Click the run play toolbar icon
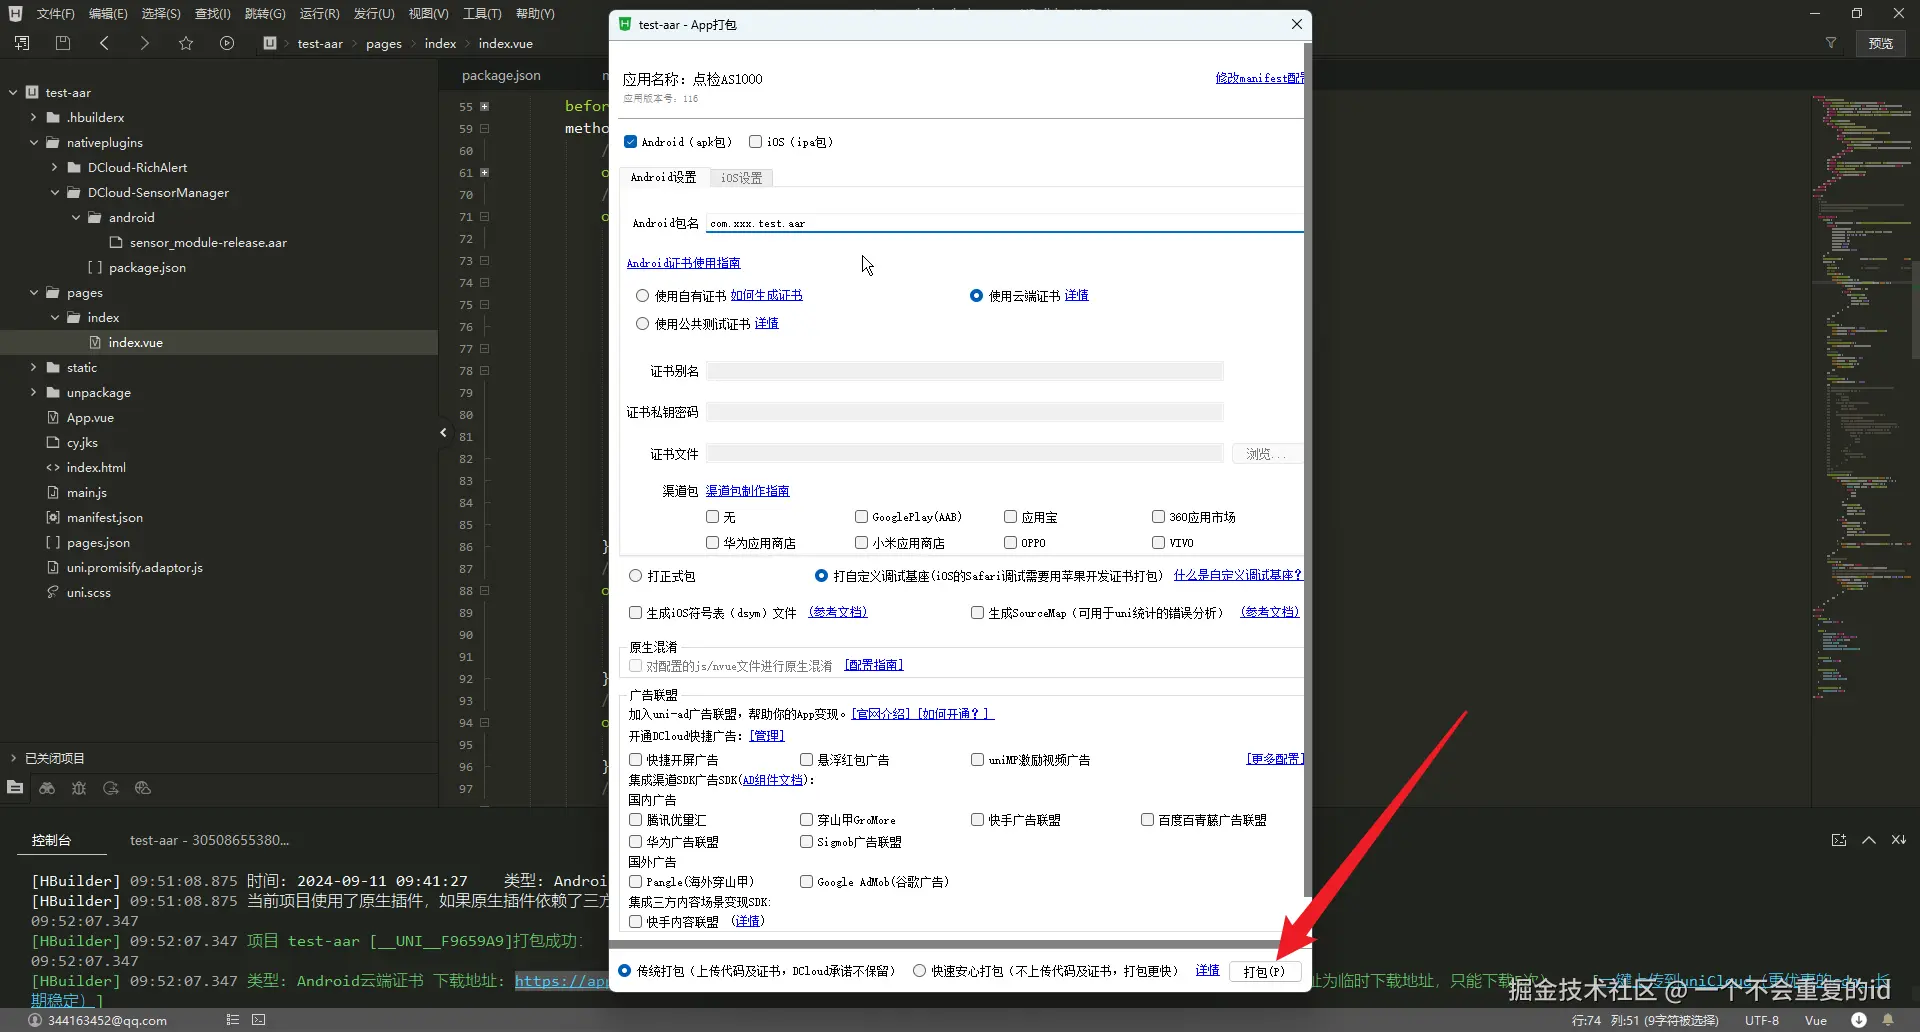The height and width of the screenshot is (1032, 1920). point(227,43)
